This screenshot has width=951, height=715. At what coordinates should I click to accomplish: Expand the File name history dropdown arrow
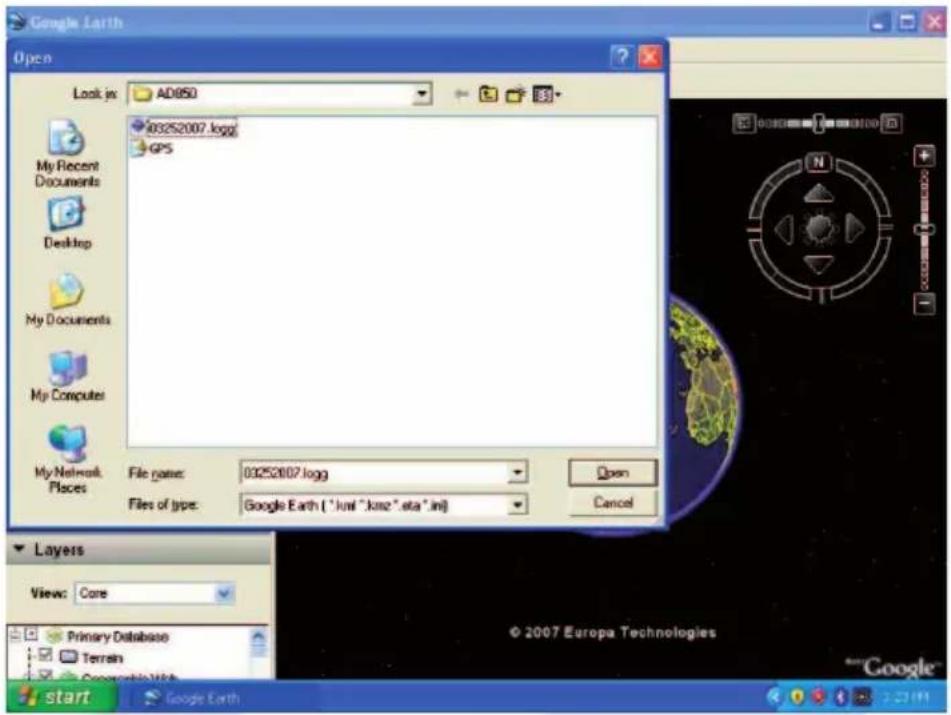pos(517,473)
